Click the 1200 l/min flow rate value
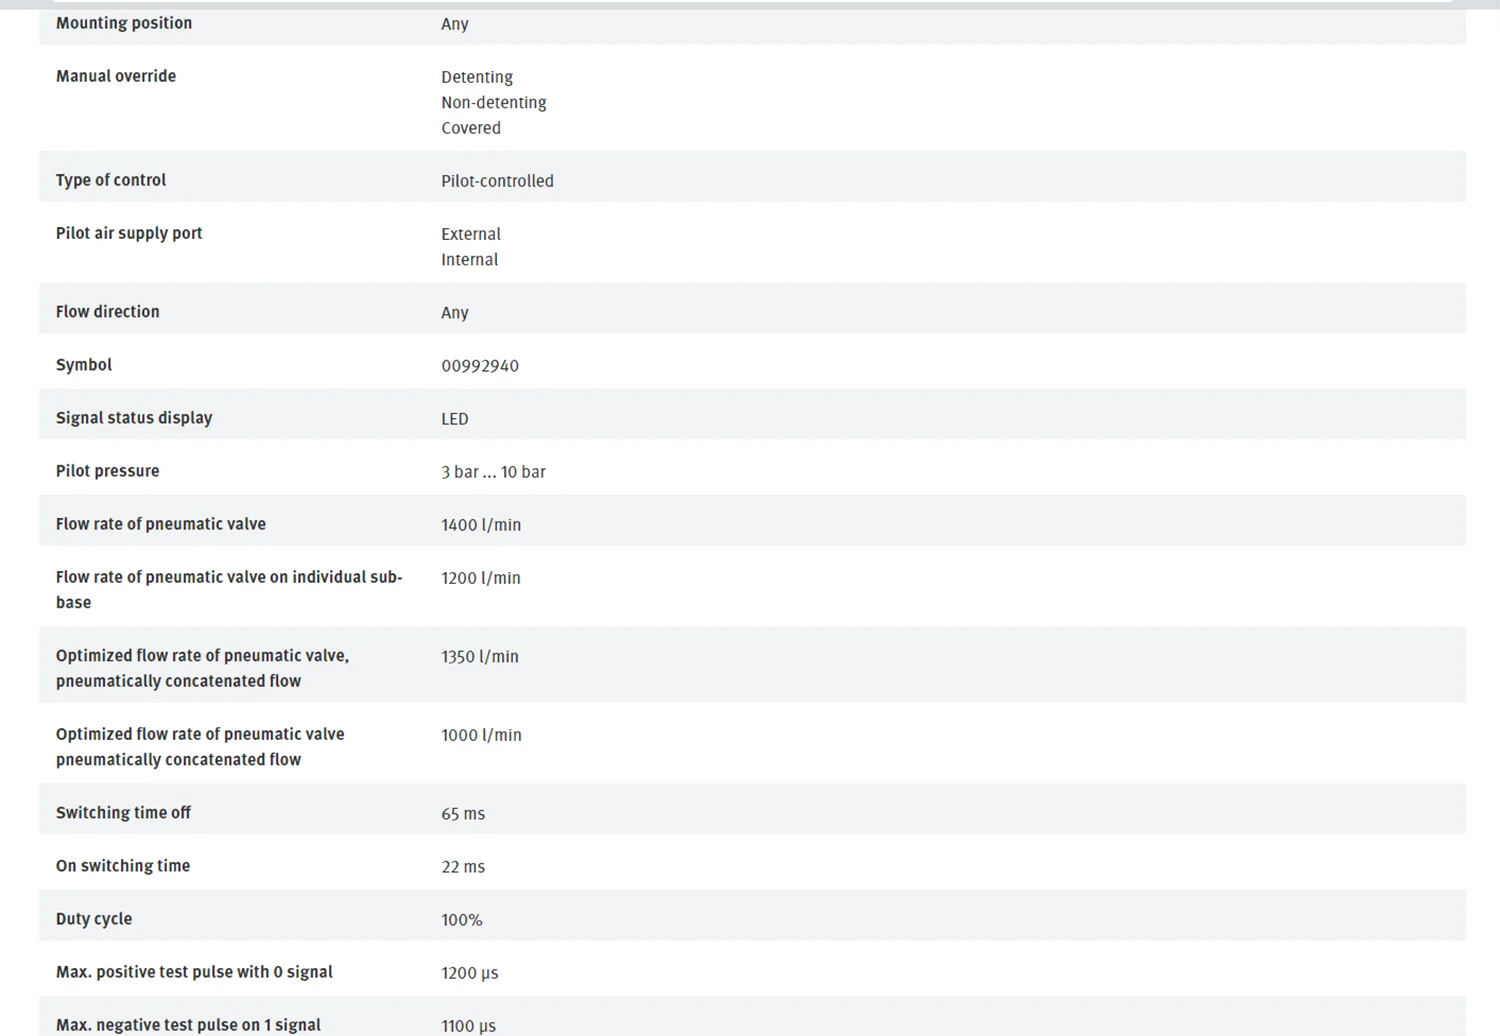This screenshot has width=1500, height=1036. pyautogui.click(x=481, y=578)
